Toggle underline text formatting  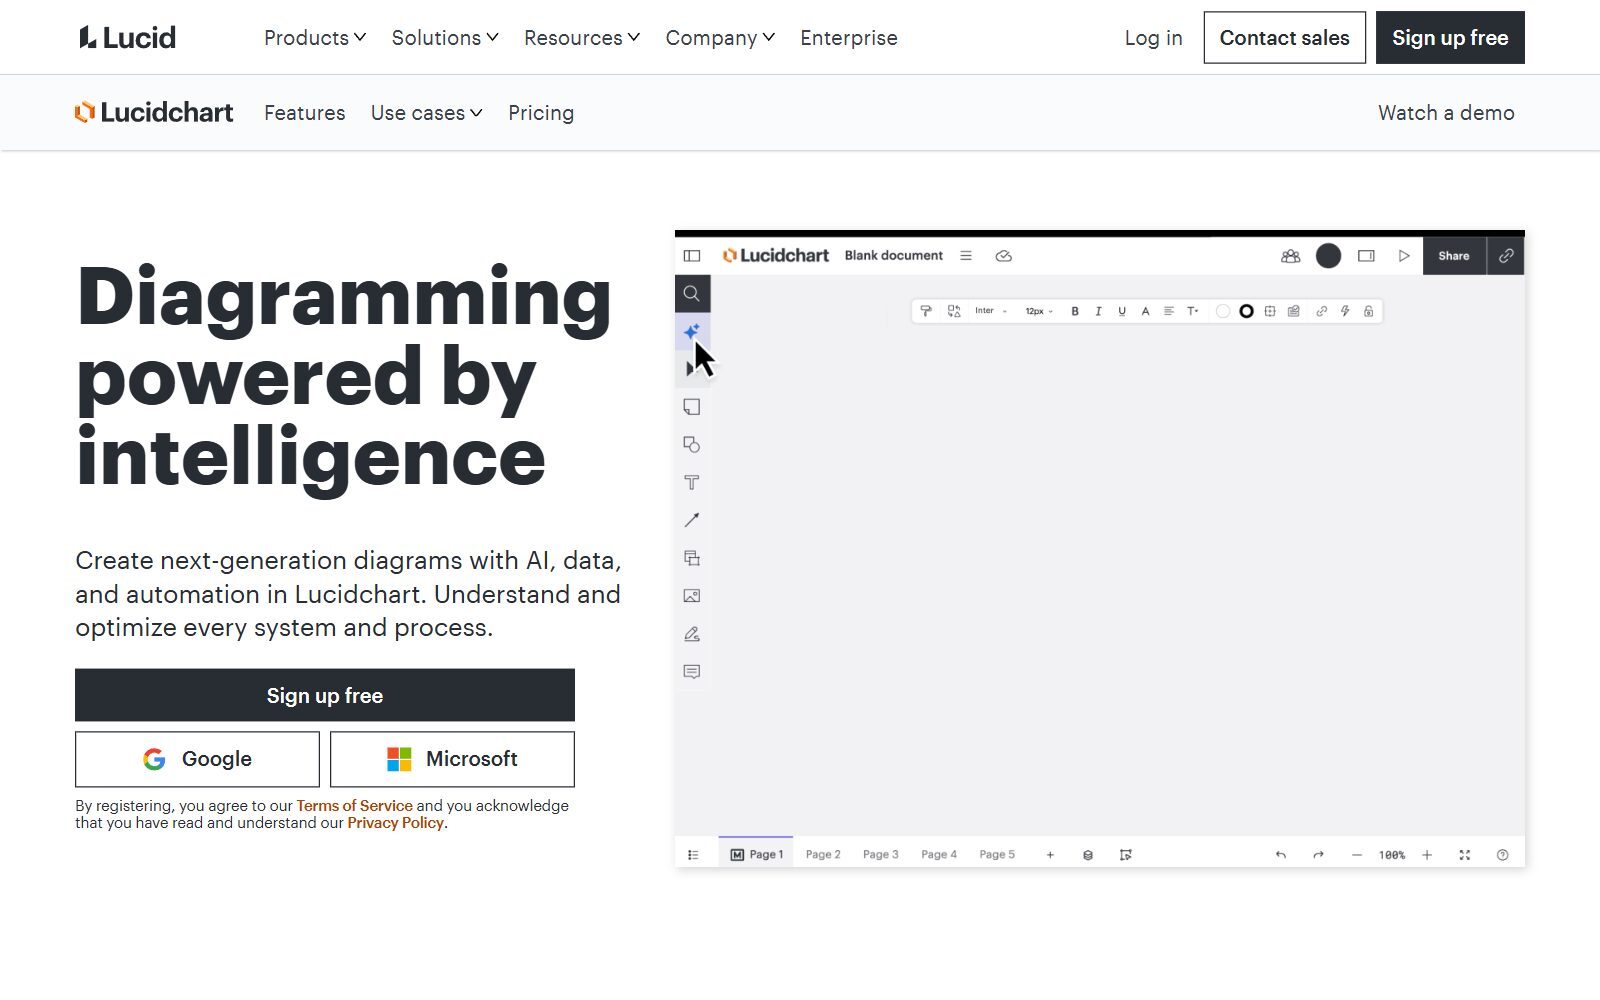tap(1122, 311)
